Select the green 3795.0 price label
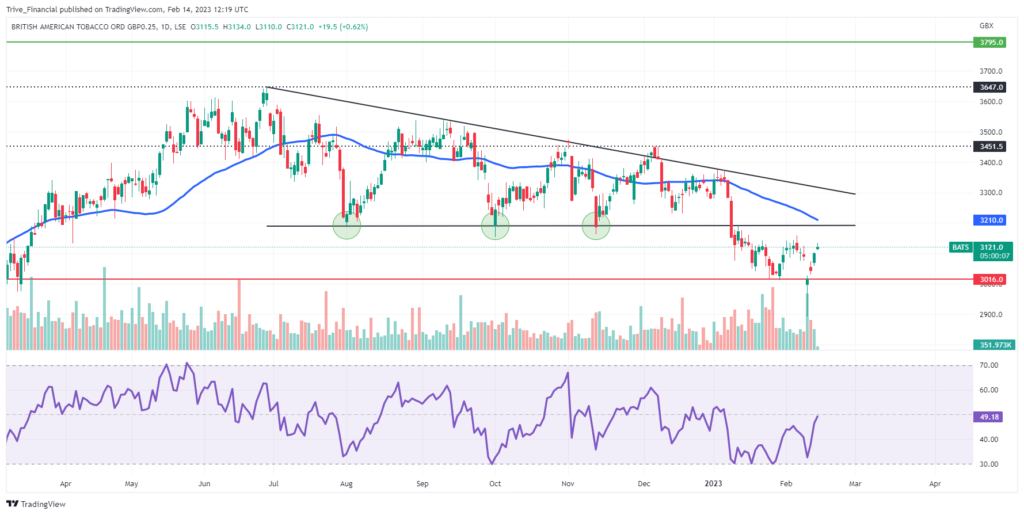 pyautogui.click(x=991, y=42)
